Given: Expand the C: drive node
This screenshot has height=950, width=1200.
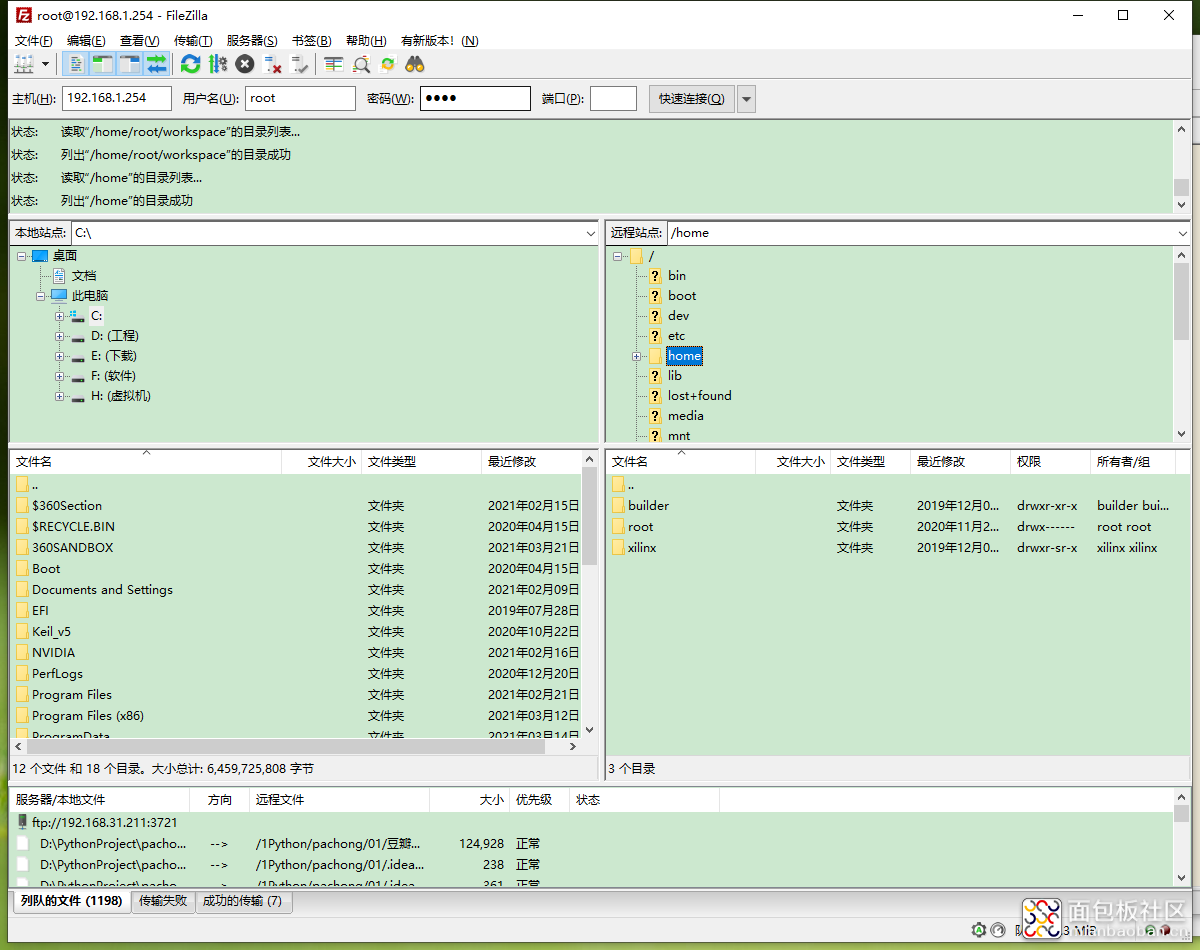Looking at the screenshot, I should pyautogui.click(x=60, y=316).
